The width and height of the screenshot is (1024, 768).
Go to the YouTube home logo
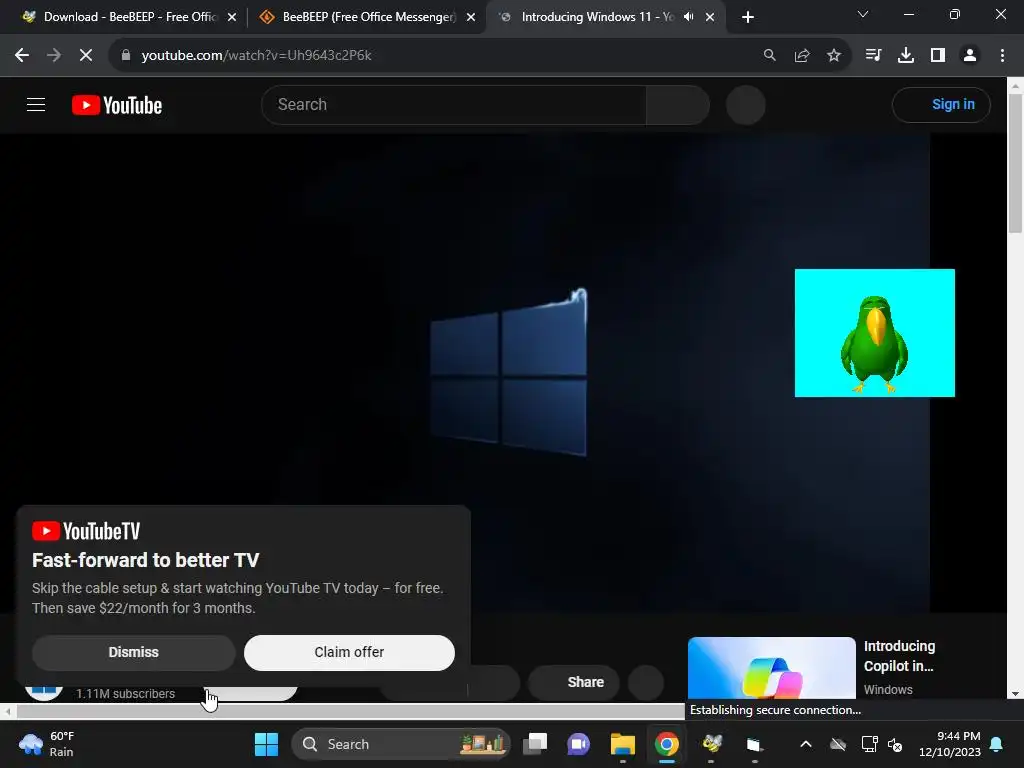117,105
